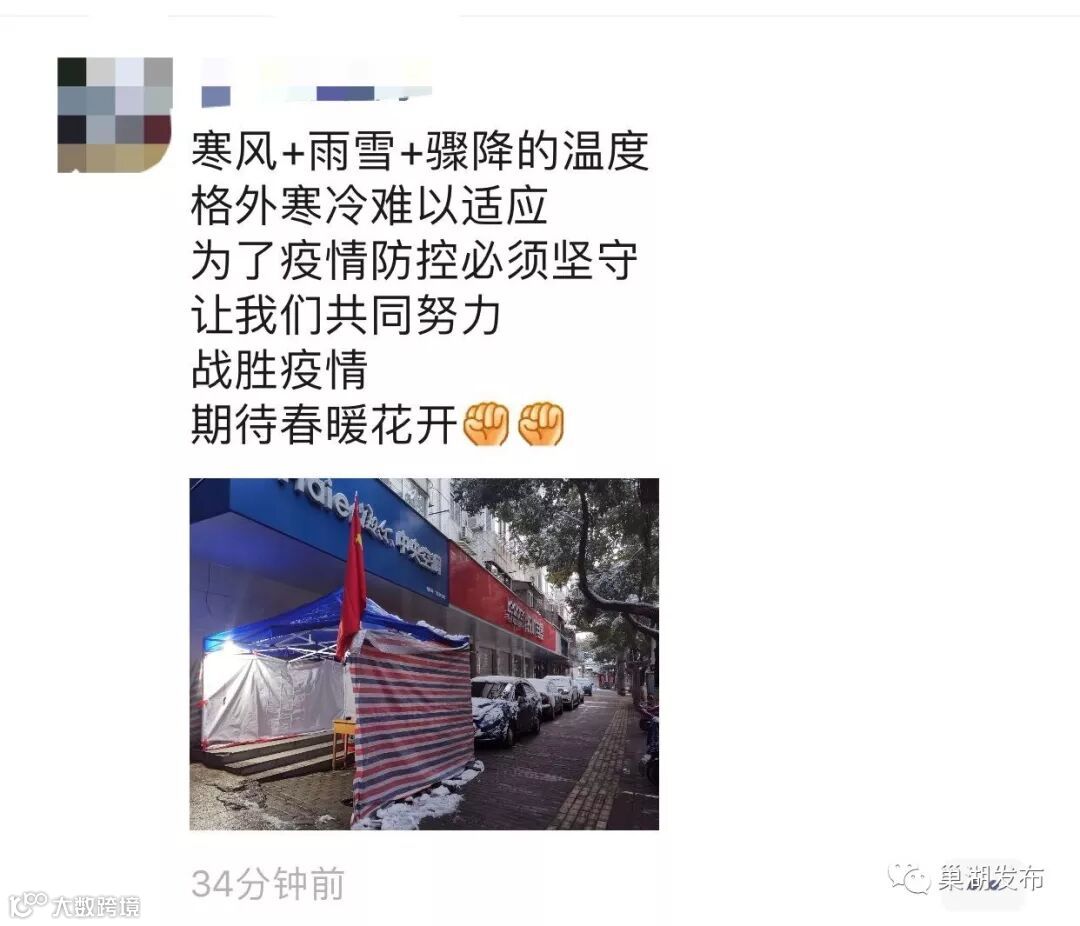The image size is (1080, 926).
Task: Click the 大数跨境 watermark label
Action: tap(95, 906)
